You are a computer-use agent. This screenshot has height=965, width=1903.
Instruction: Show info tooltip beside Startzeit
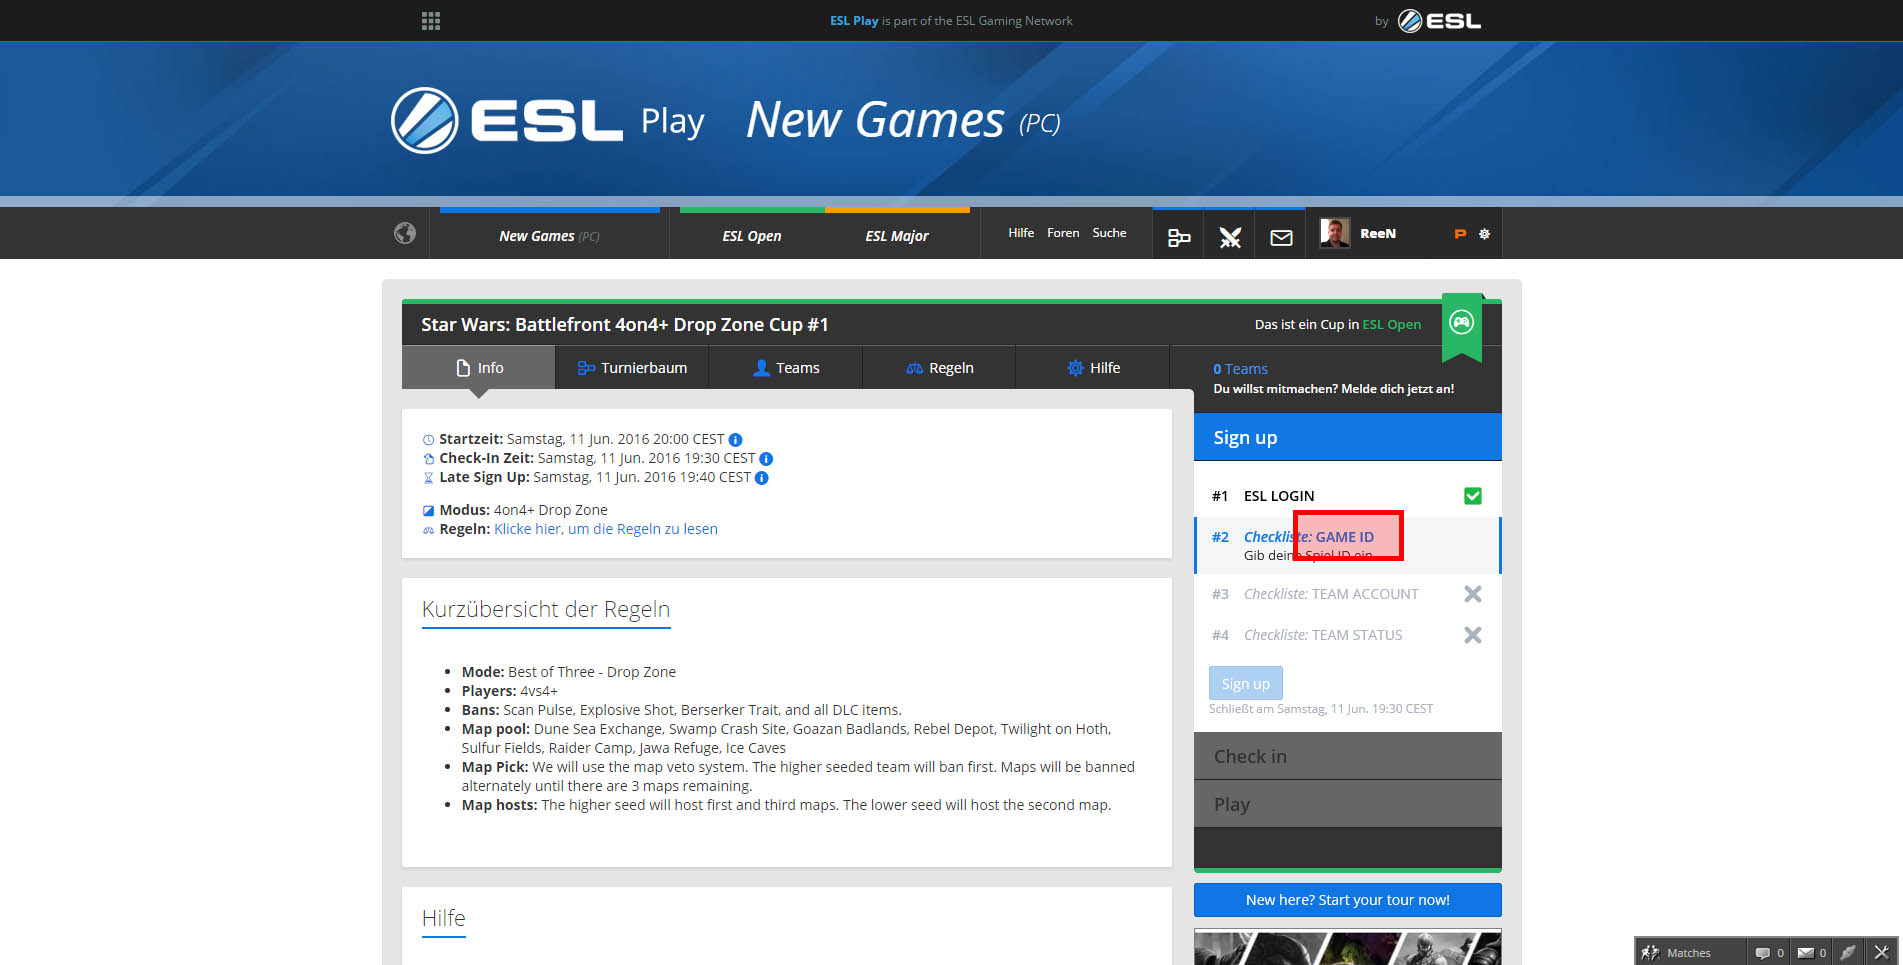click(x=735, y=440)
